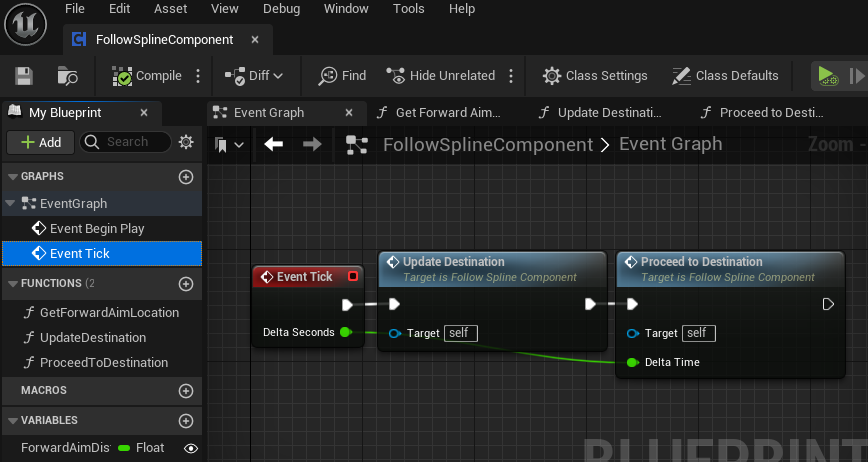Collapse the VARIABLES section
Screen dimensions: 868x462
click(13, 421)
